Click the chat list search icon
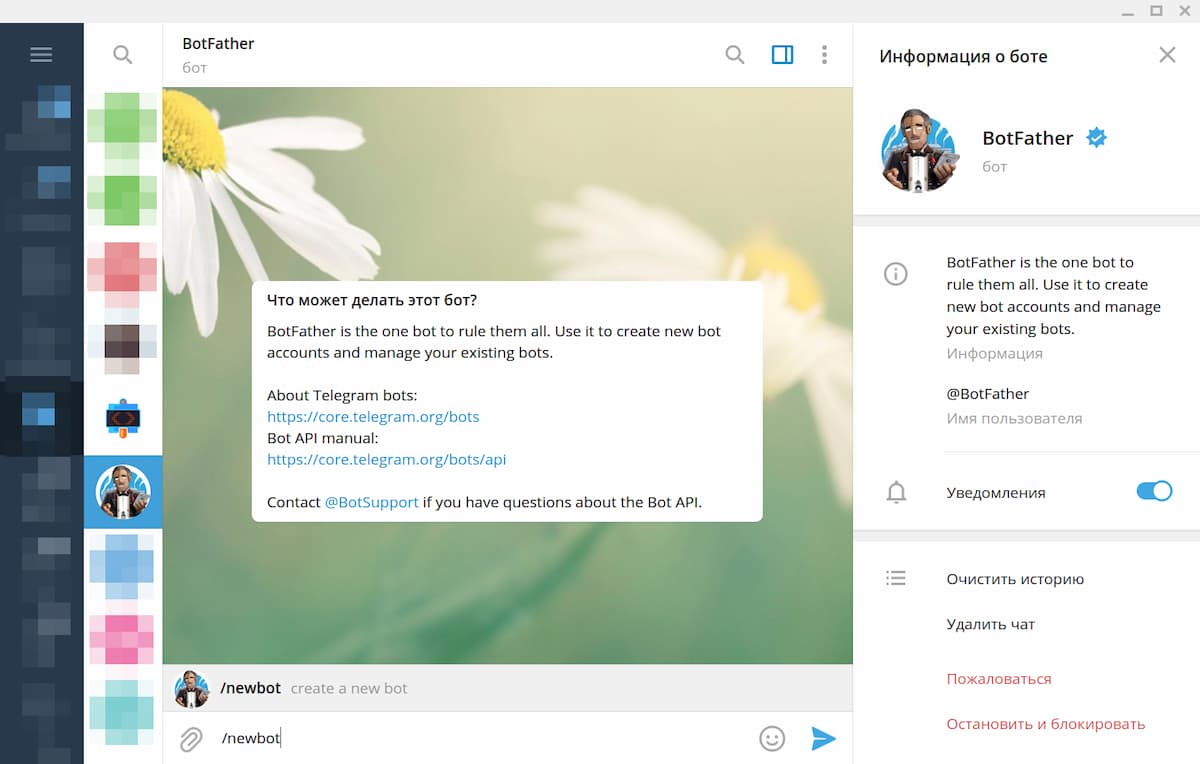Viewport: 1200px width, 764px height. (123, 55)
